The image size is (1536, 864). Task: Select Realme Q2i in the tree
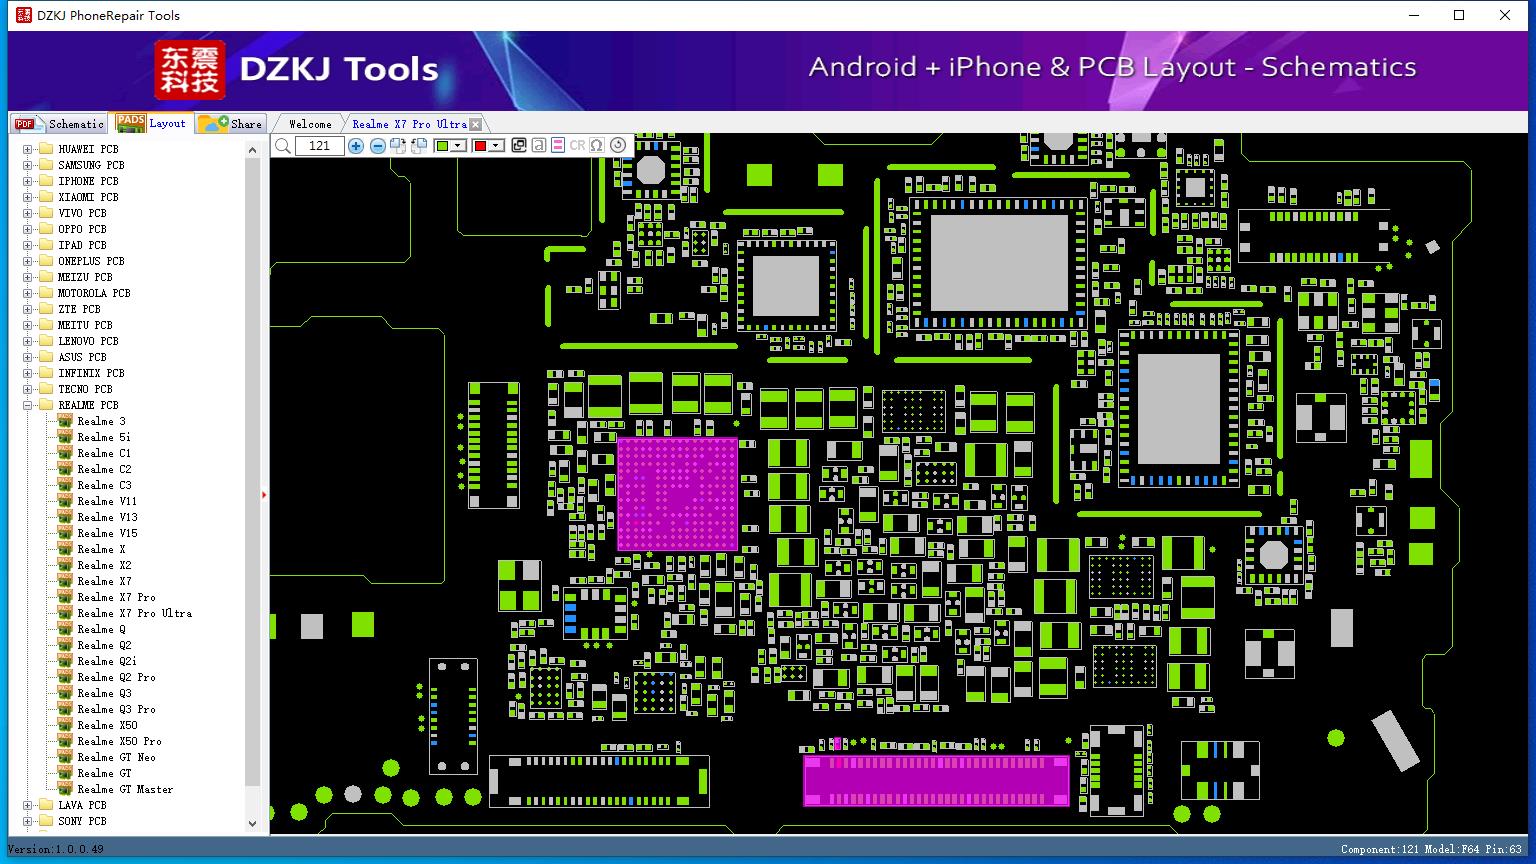107,661
